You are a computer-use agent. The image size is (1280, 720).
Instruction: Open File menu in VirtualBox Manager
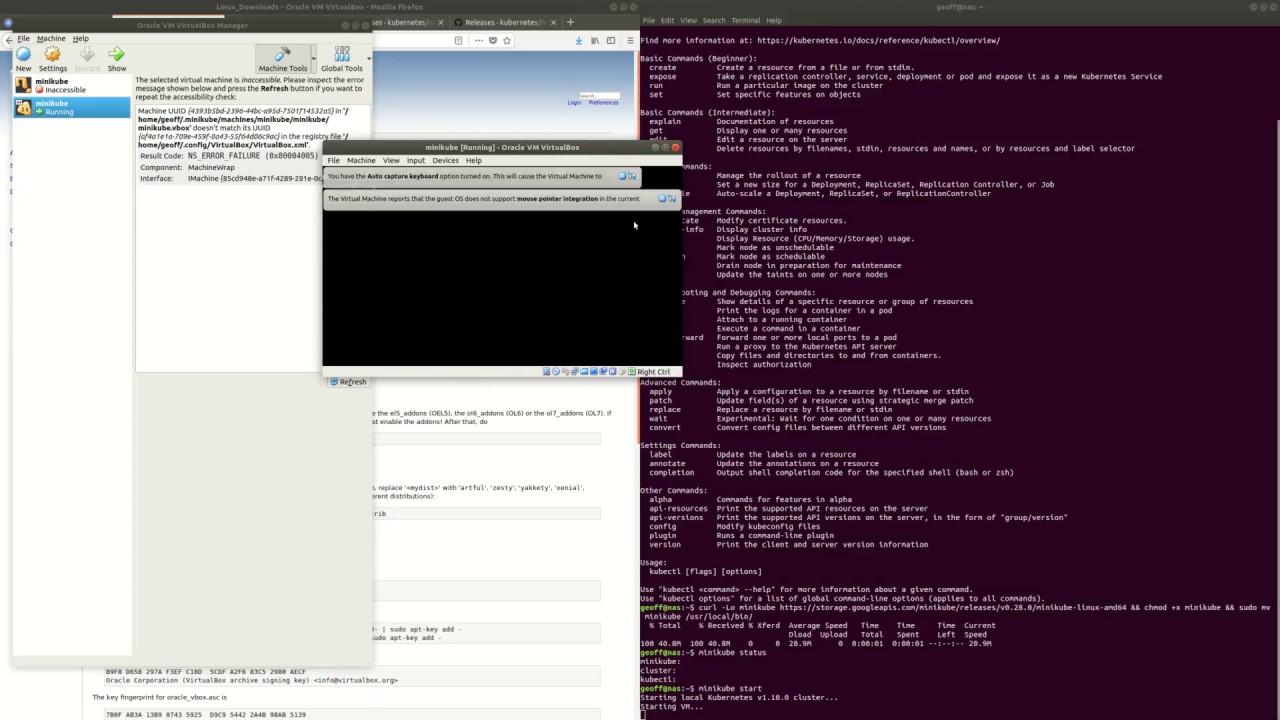23,38
